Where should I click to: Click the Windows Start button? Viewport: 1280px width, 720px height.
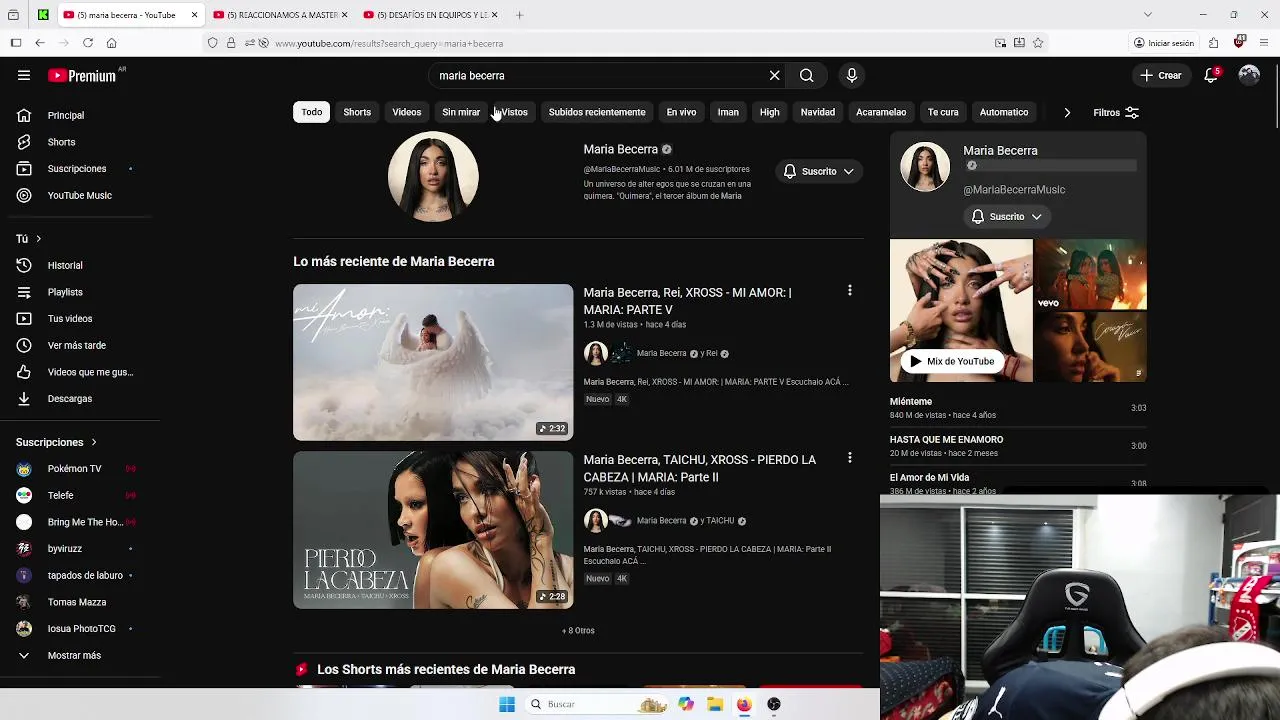pos(507,704)
